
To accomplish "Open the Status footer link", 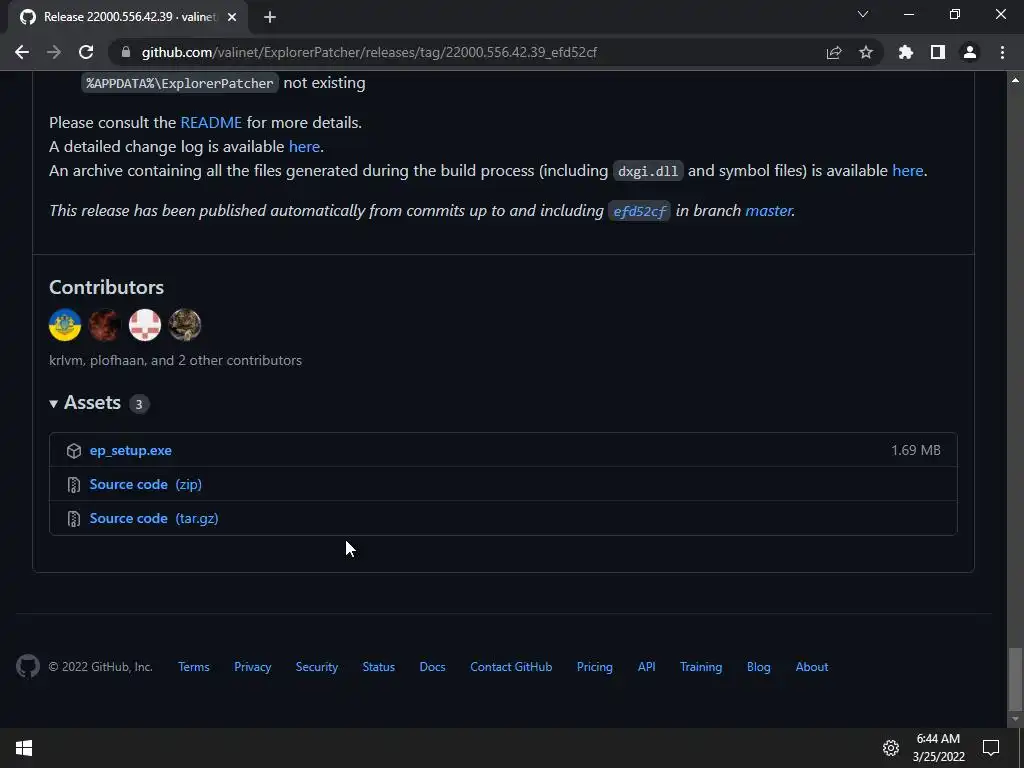I will tap(379, 667).
